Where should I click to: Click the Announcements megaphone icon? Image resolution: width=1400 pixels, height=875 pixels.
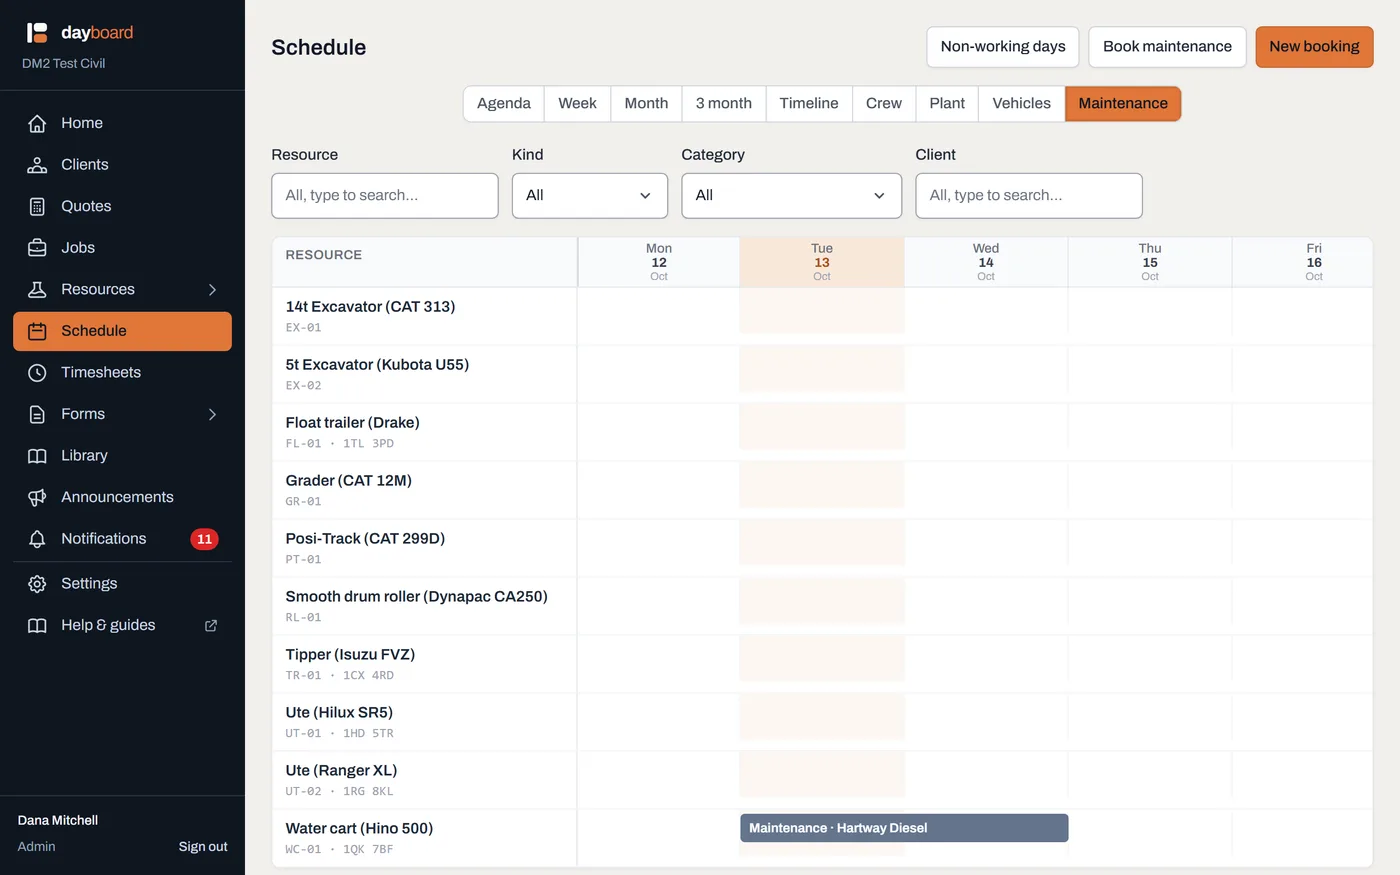tap(37, 497)
